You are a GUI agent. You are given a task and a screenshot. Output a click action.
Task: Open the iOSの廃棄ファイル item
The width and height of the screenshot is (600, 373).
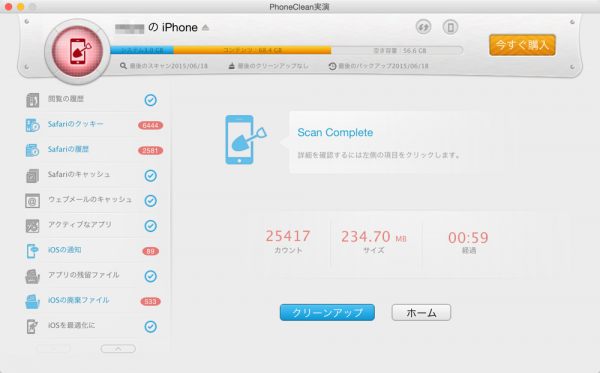tap(94, 301)
